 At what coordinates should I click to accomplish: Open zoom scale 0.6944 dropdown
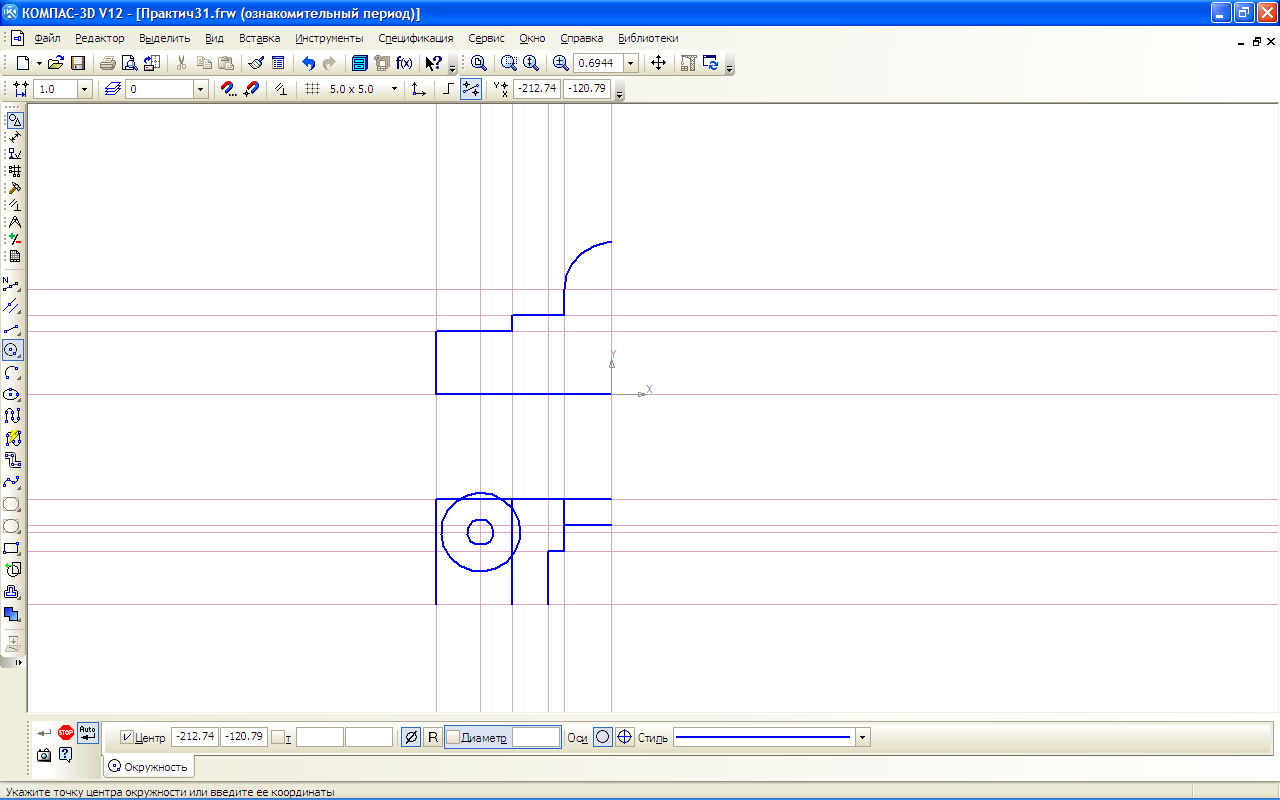coord(631,63)
